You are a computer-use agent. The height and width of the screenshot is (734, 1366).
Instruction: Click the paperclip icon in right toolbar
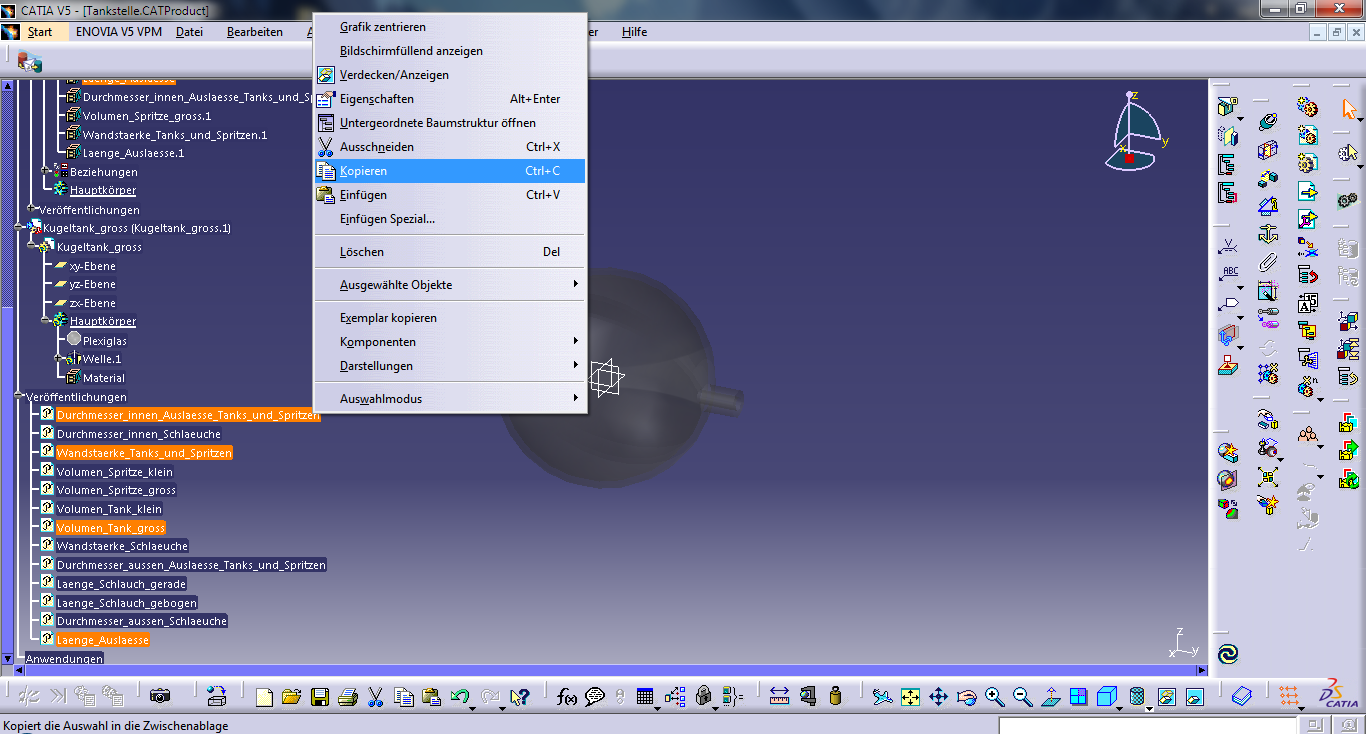pyautogui.click(x=1268, y=263)
